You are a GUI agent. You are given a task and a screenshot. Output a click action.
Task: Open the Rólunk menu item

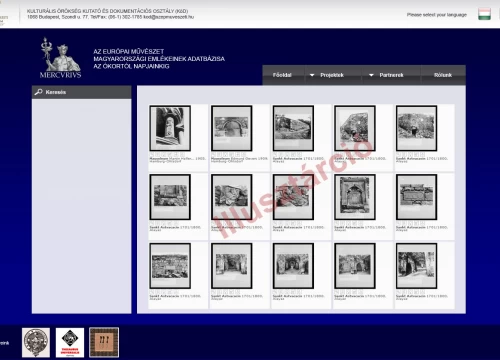[443, 75]
